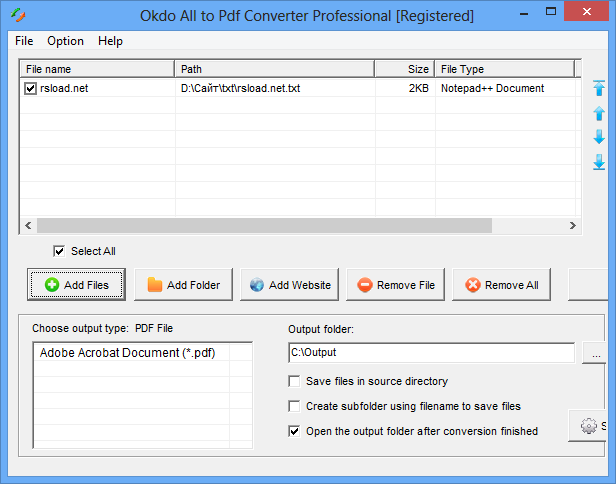Viewport: 616px width, 484px height.
Task: Toggle the Select All checkbox
Action: tap(59, 251)
